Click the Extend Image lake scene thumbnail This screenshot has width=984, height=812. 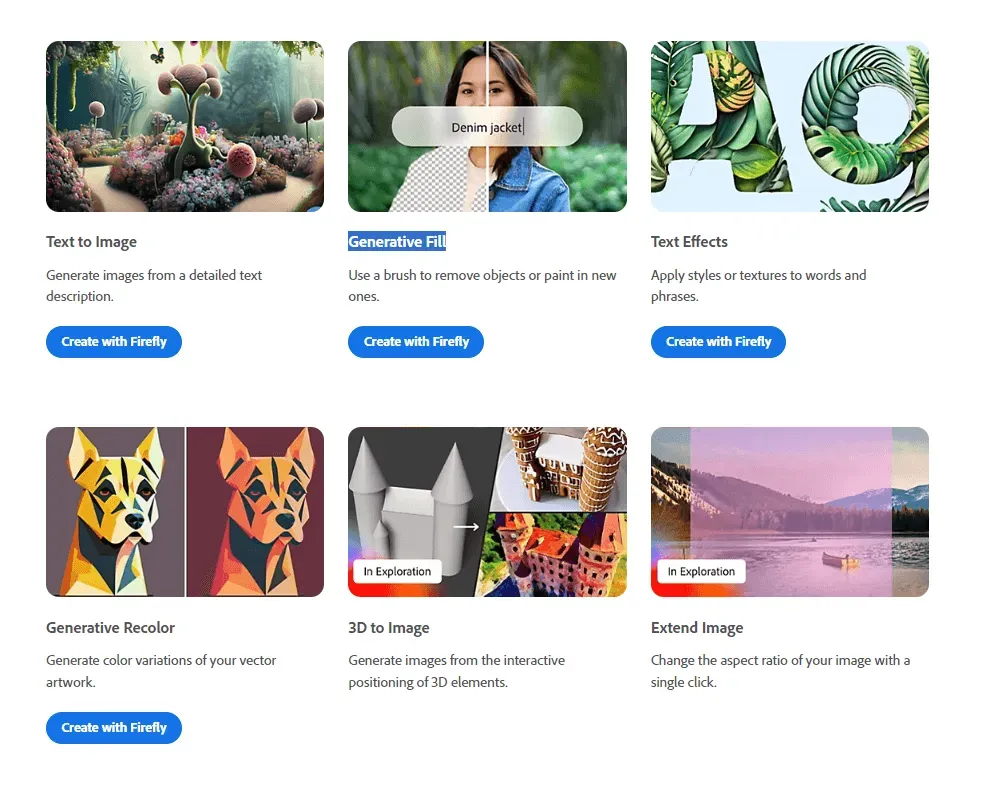[x=789, y=512]
